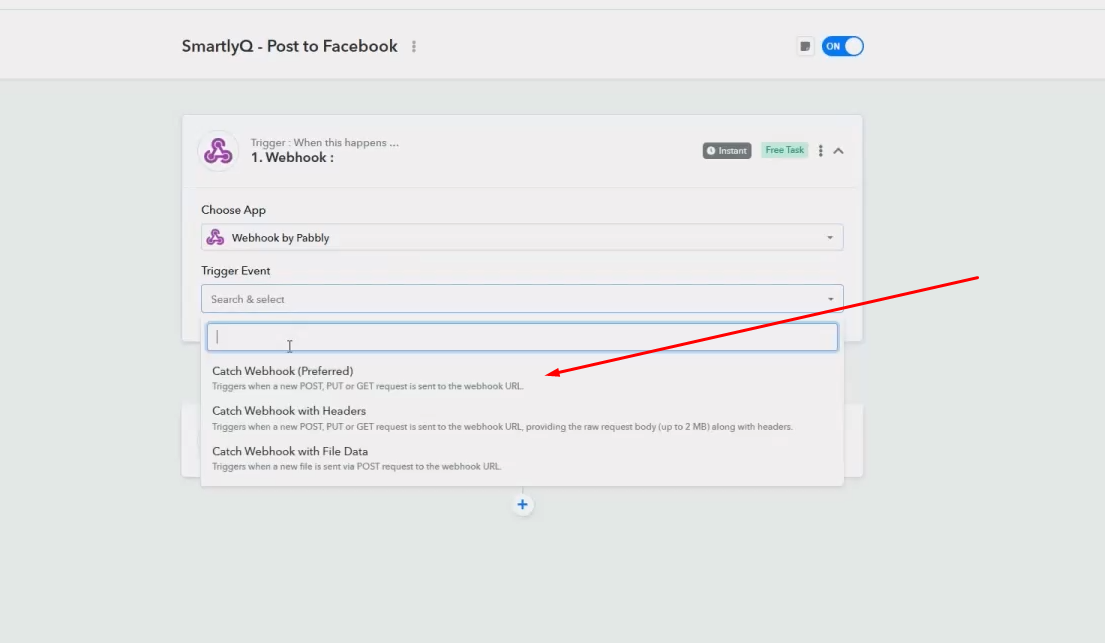This screenshot has width=1105, height=643.
Task: Click the Webhook by Pabbly icon in dropdown
Action: point(215,238)
